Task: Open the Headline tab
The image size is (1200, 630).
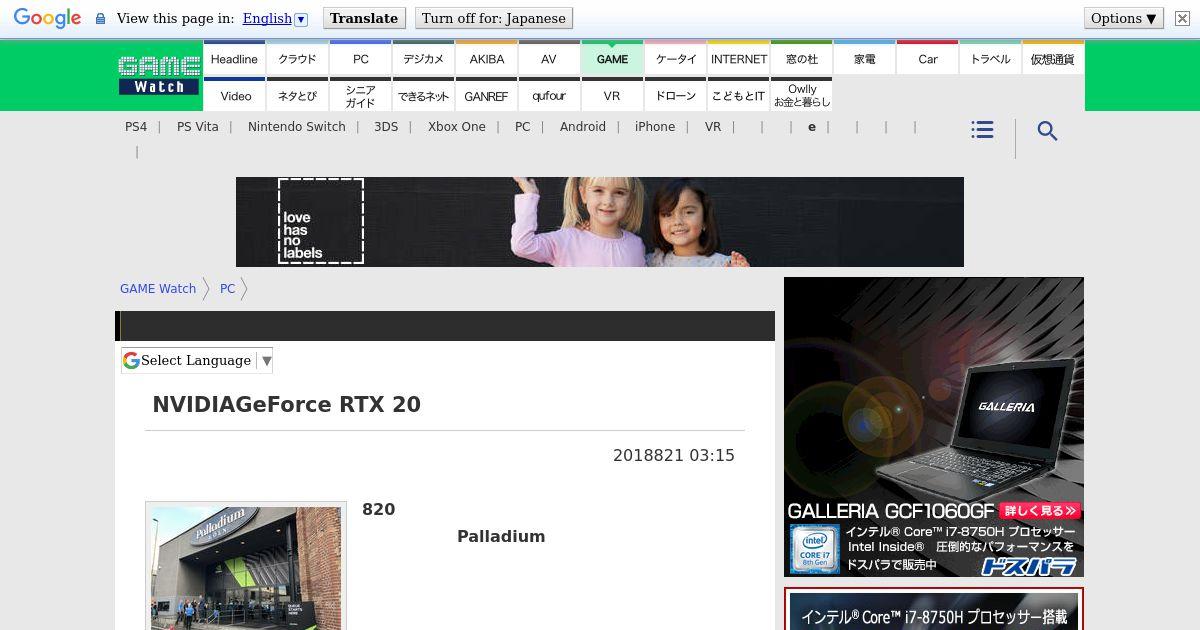Action: [x=234, y=59]
